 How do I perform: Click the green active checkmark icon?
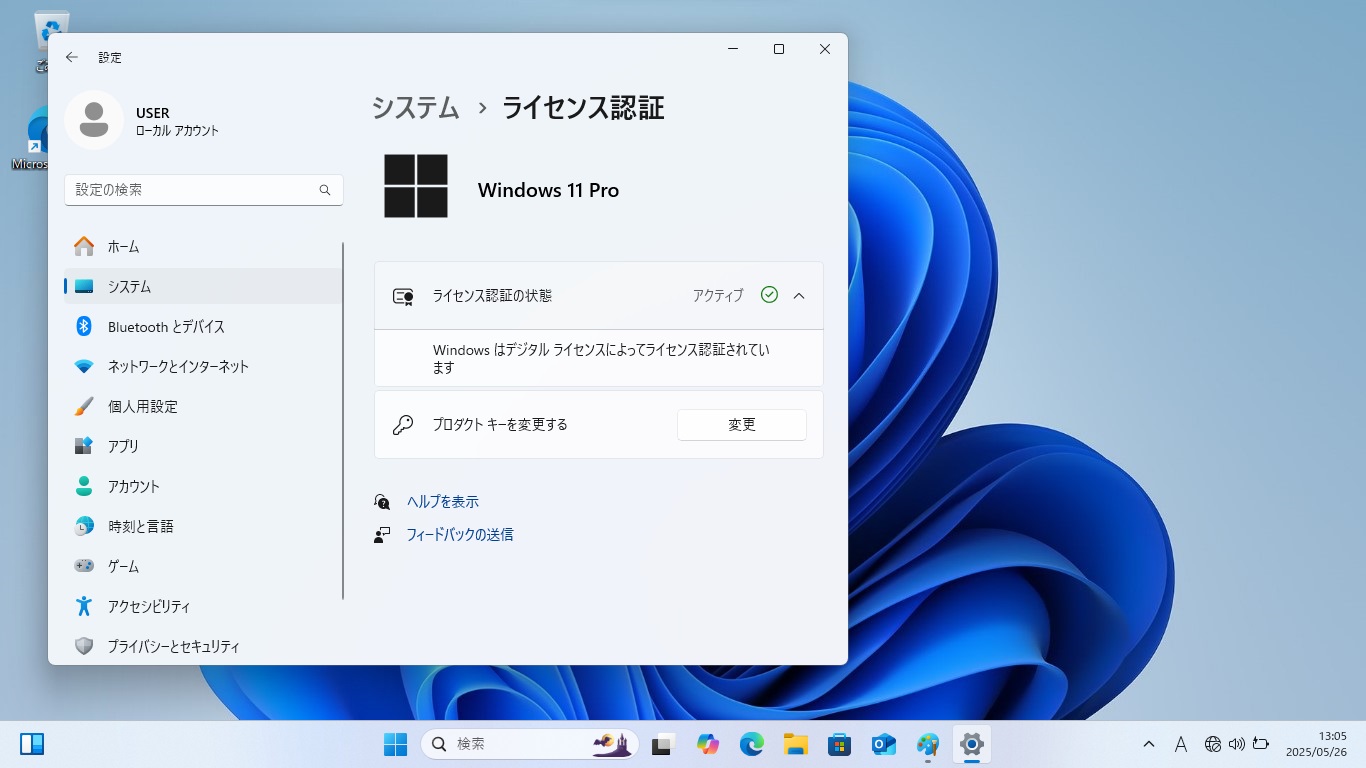click(769, 295)
